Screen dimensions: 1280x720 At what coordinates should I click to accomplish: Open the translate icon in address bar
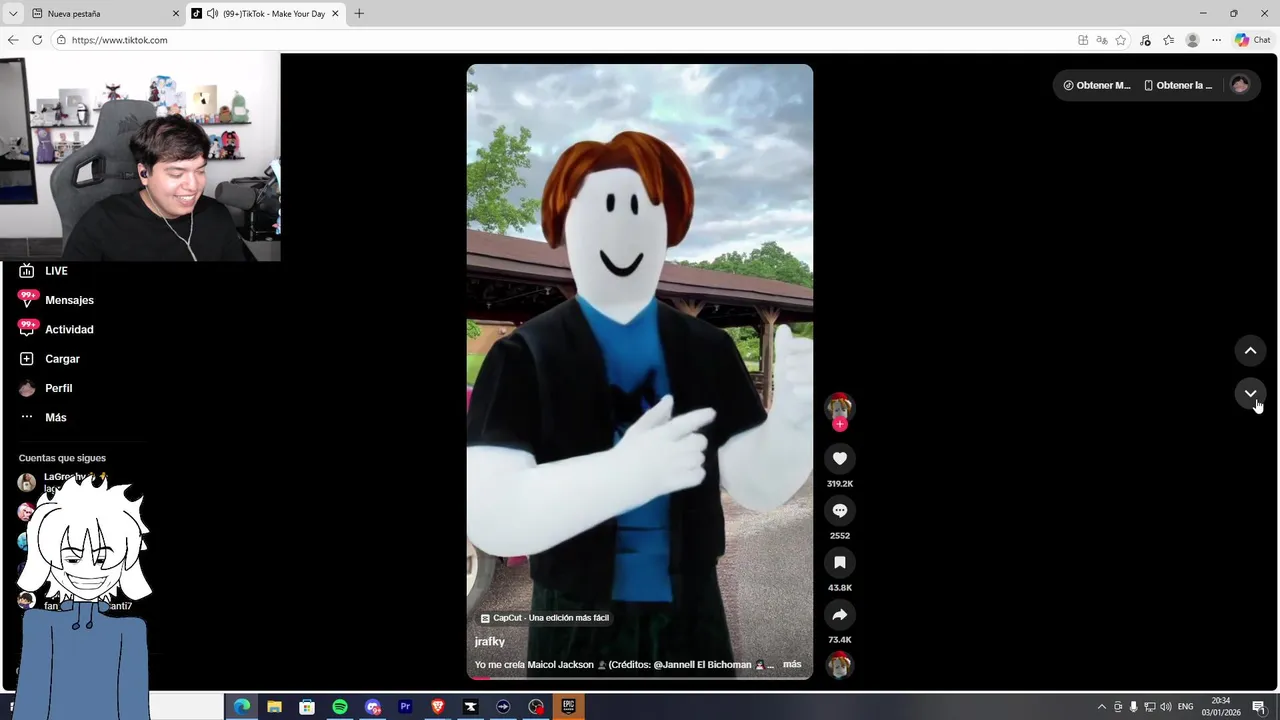(x=1102, y=40)
